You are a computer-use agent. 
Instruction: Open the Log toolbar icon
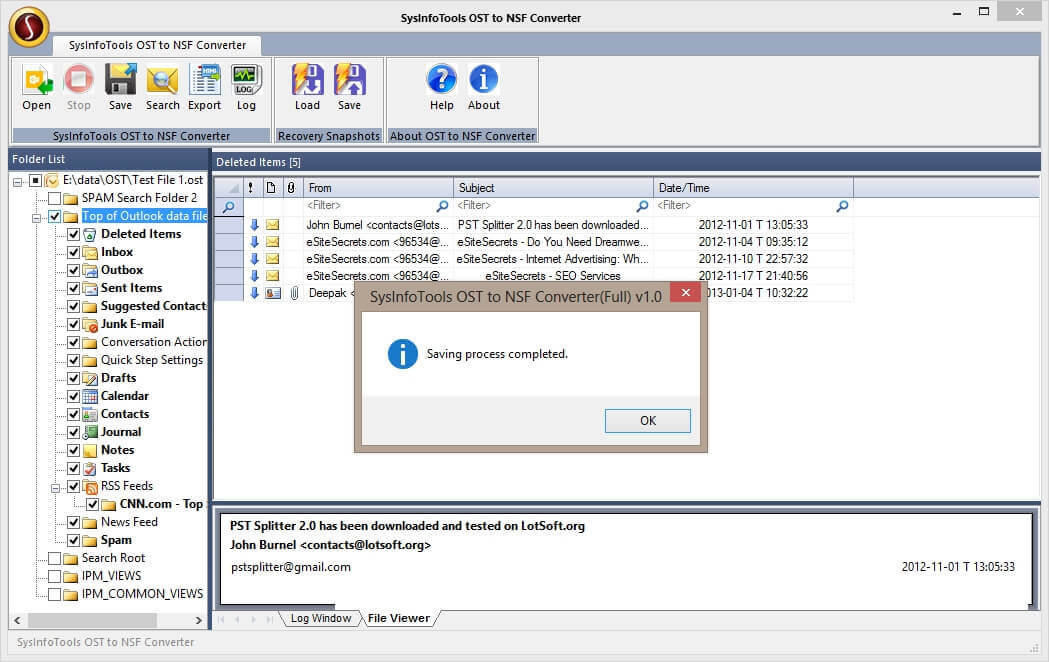coord(246,80)
